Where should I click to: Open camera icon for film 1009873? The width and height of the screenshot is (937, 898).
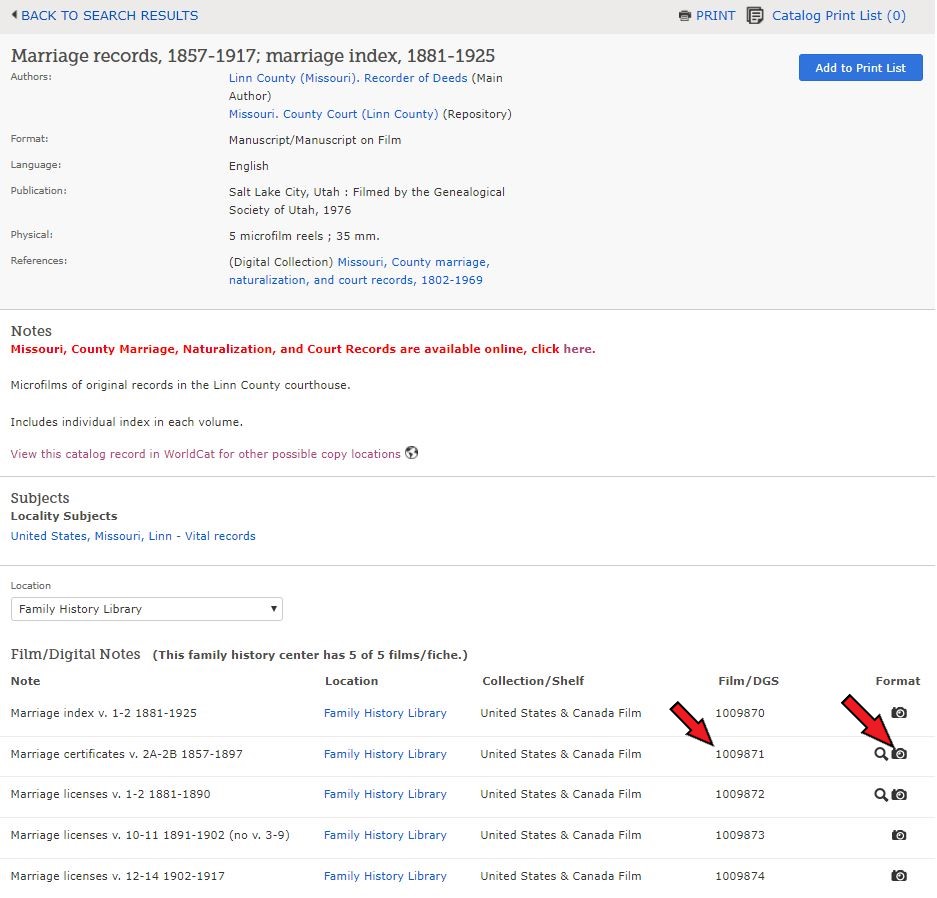pyautogui.click(x=898, y=835)
